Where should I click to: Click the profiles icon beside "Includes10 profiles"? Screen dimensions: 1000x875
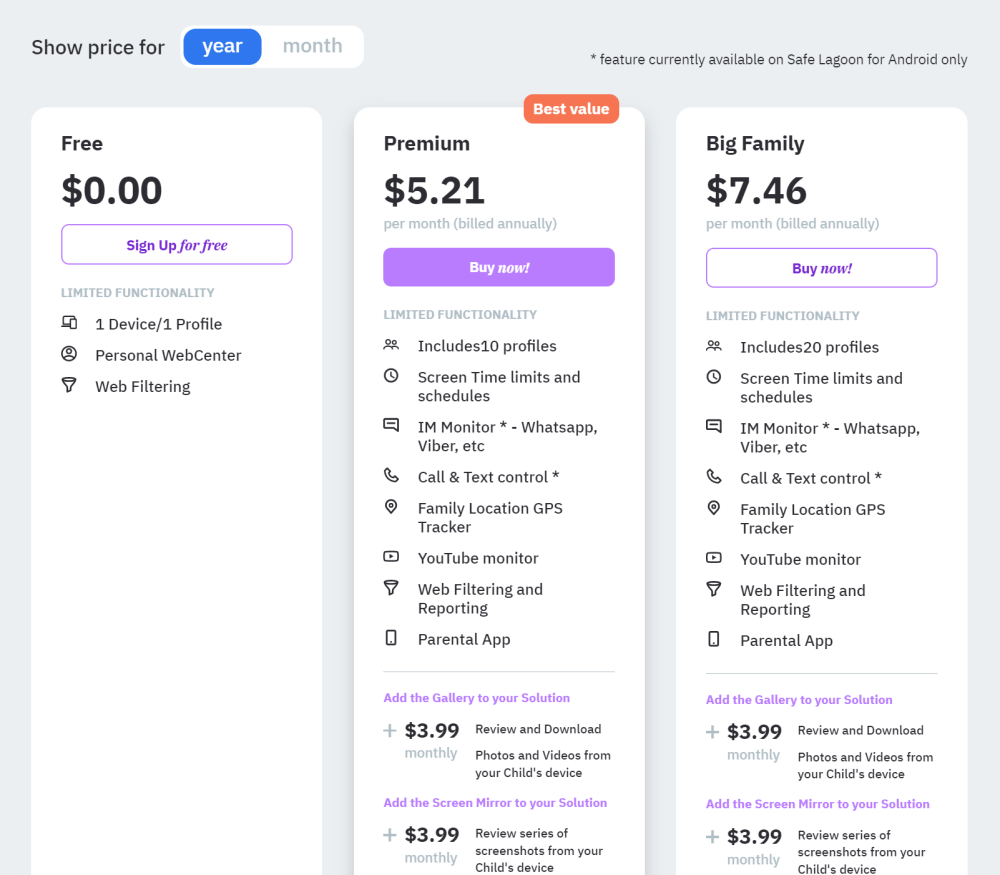point(391,345)
